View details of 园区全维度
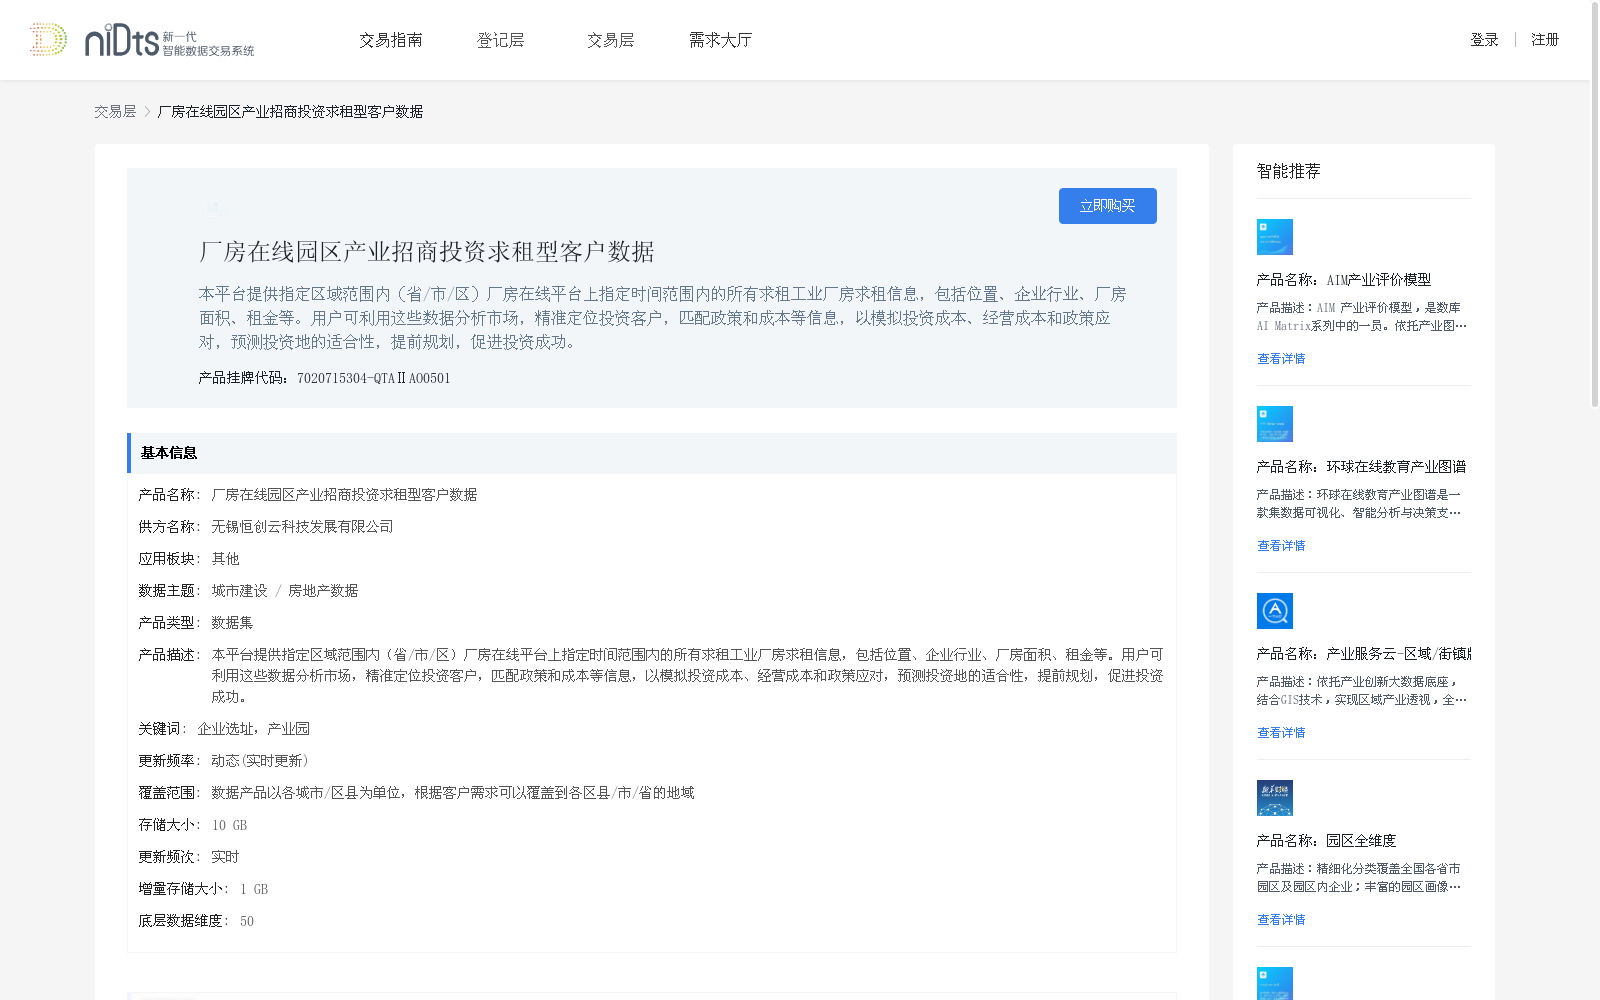Image resolution: width=1600 pixels, height=1000 pixels. (1281, 920)
